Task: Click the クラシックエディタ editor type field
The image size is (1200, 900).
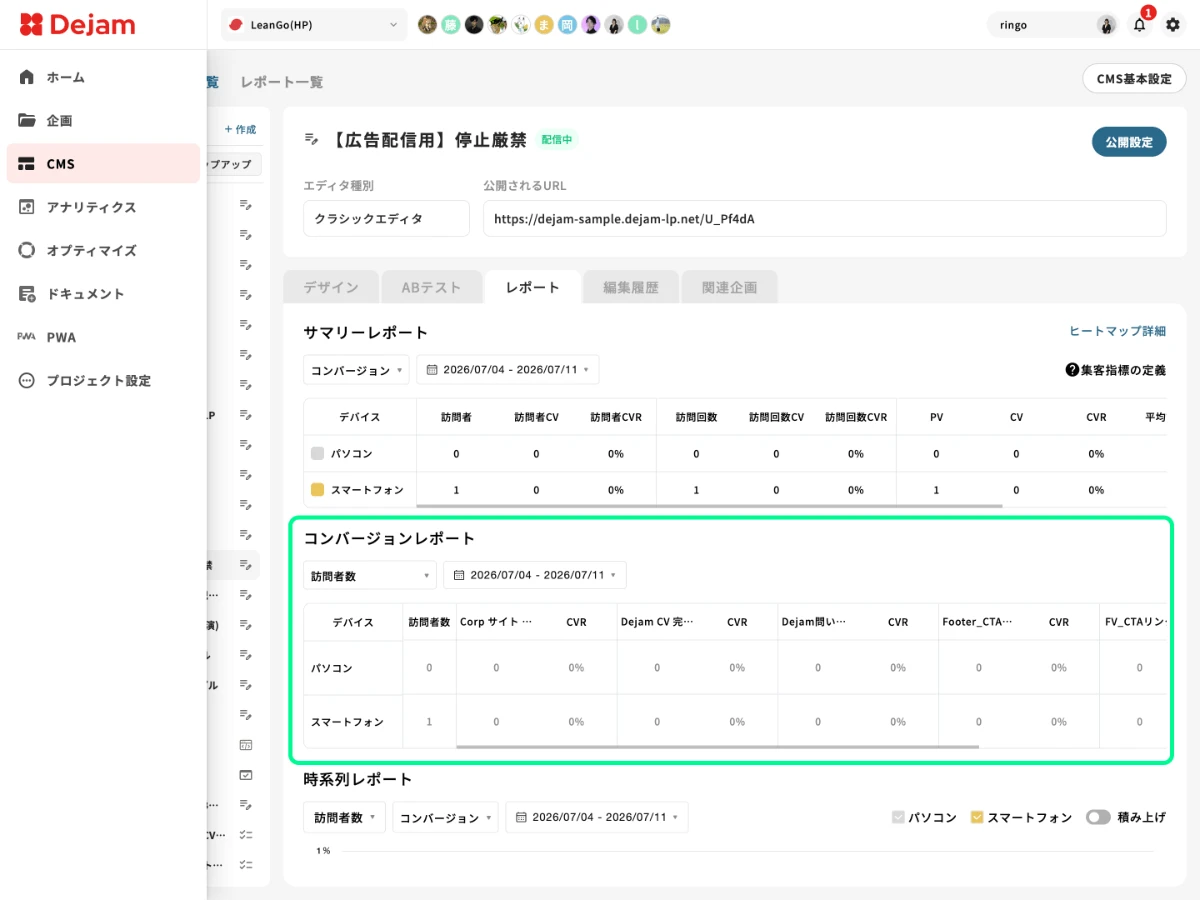Action: click(386, 218)
